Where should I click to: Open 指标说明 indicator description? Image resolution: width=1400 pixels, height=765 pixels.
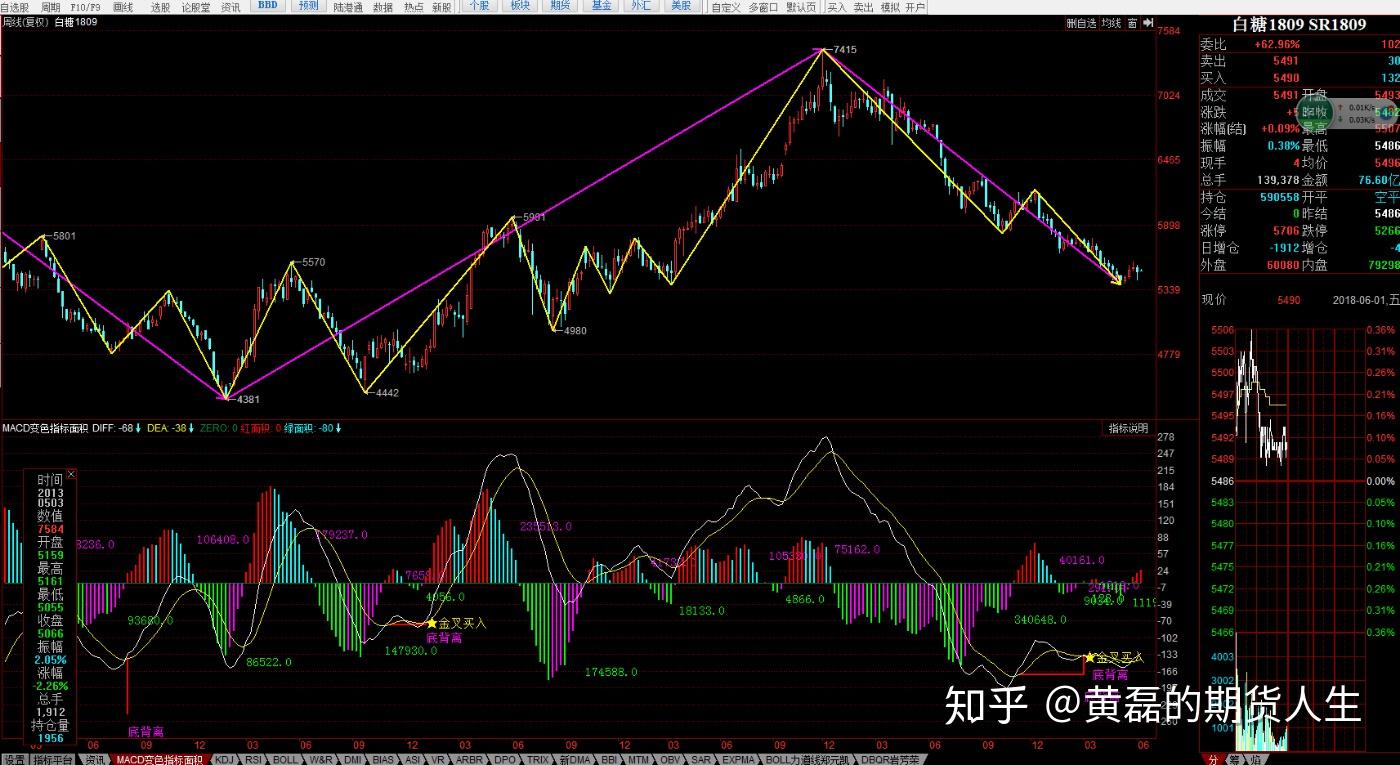(1127, 428)
